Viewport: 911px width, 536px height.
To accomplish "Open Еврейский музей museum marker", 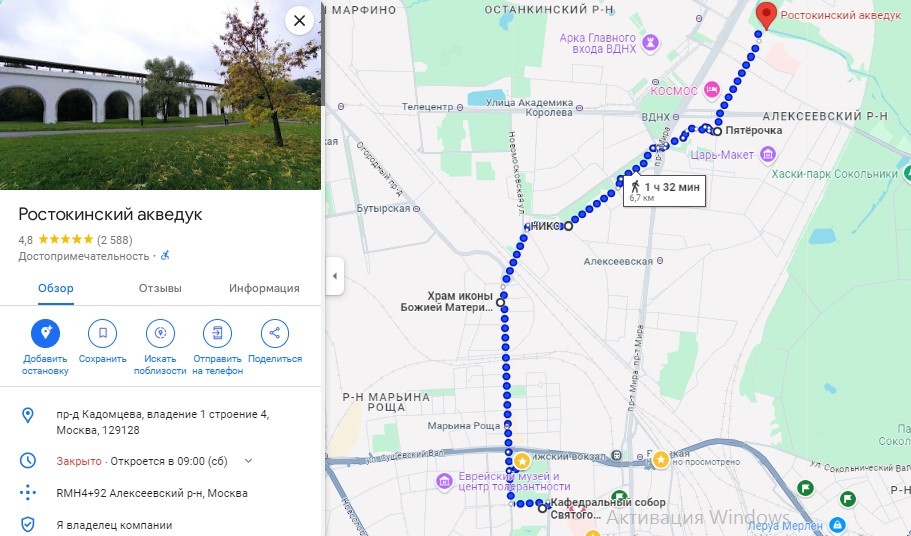I will [444, 481].
